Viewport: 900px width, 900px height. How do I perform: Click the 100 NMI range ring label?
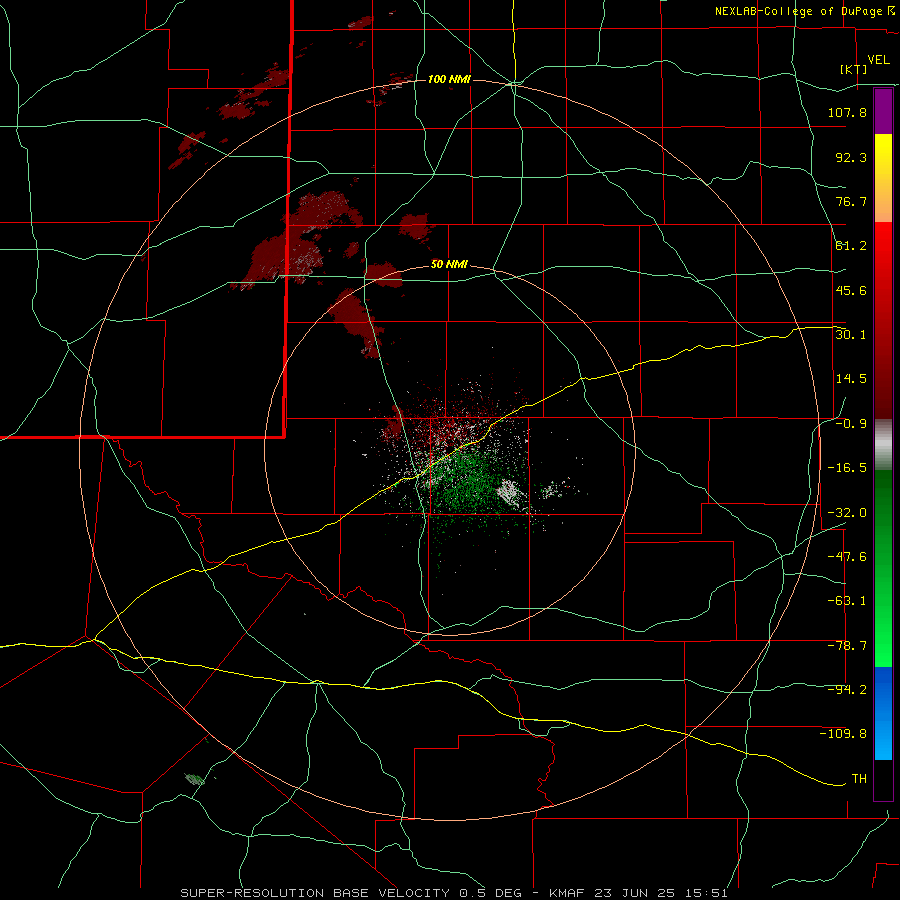tap(449, 79)
